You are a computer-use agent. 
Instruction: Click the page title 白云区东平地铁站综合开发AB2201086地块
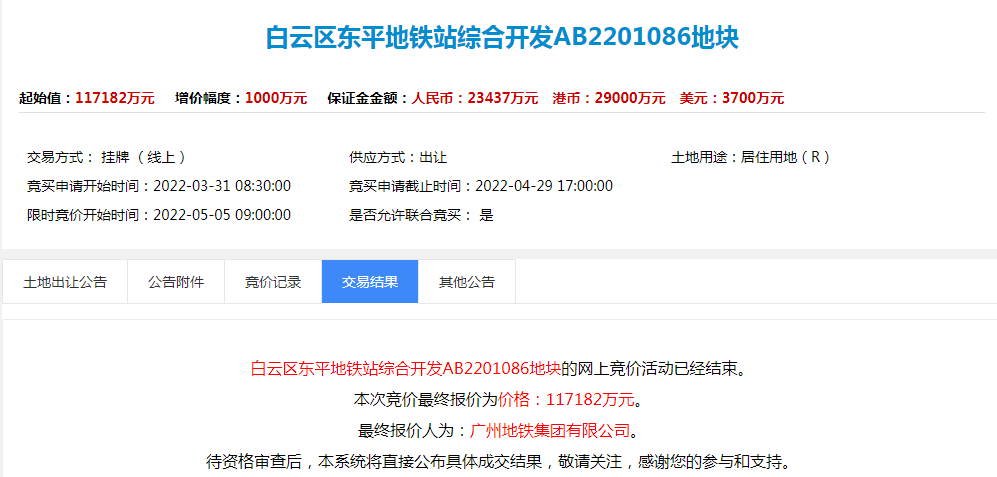click(502, 38)
